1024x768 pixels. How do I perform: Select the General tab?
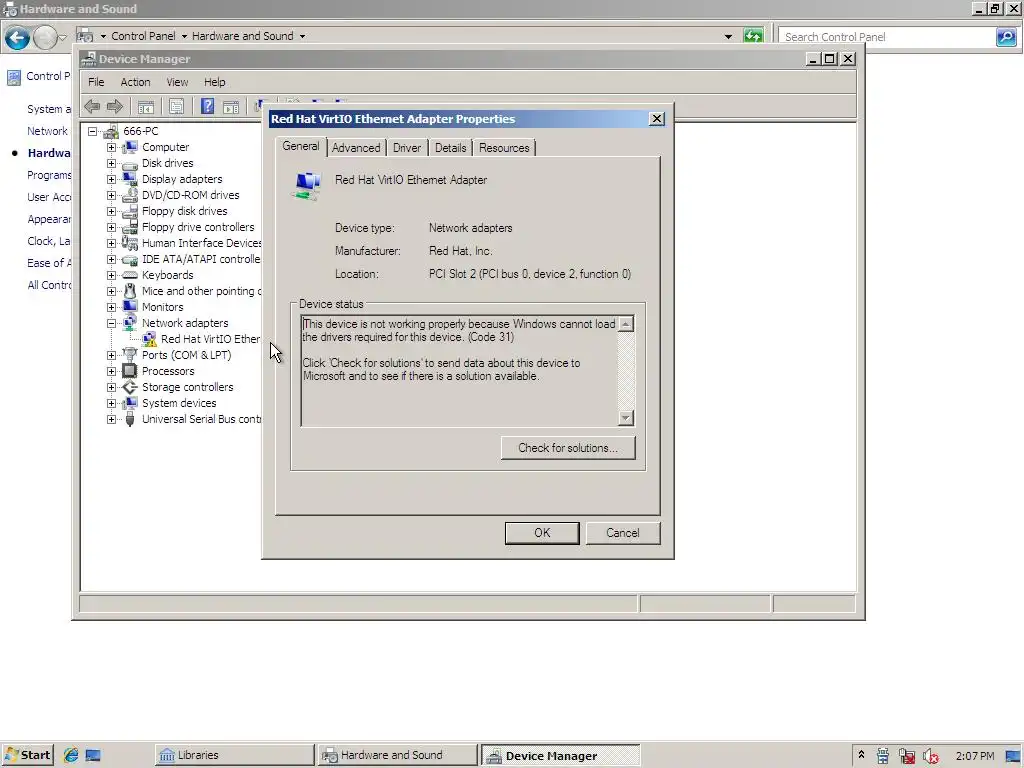coord(301,146)
